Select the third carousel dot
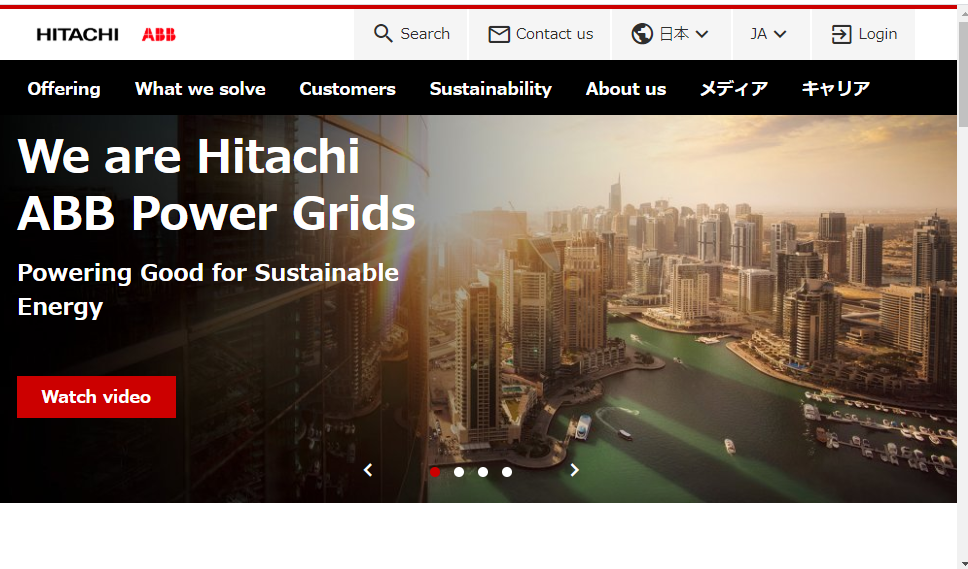This screenshot has width=968, height=569. click(483, 472)
